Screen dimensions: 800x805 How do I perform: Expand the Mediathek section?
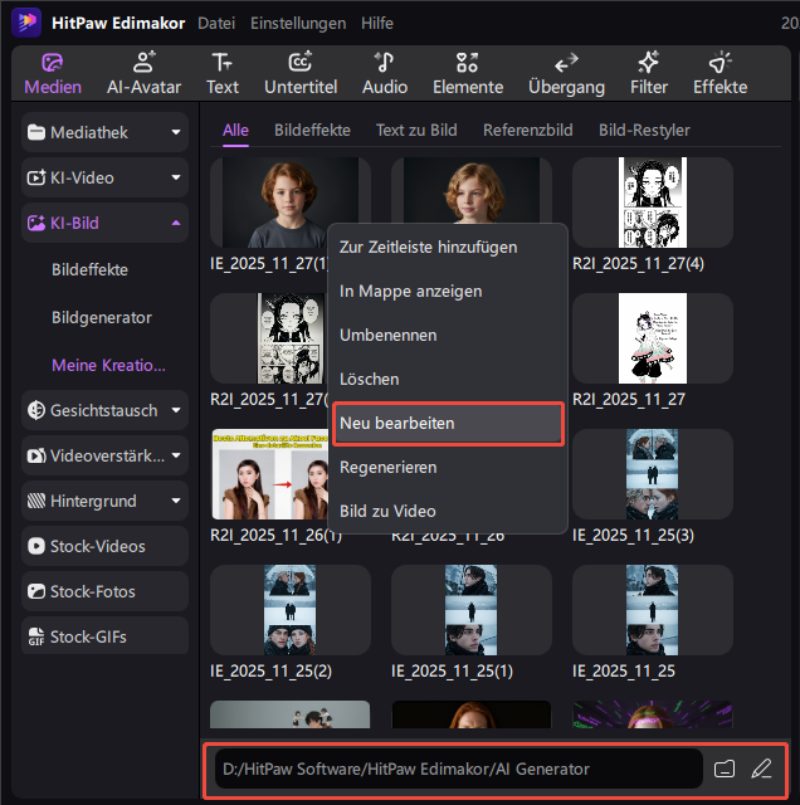(x=105, y=132)
